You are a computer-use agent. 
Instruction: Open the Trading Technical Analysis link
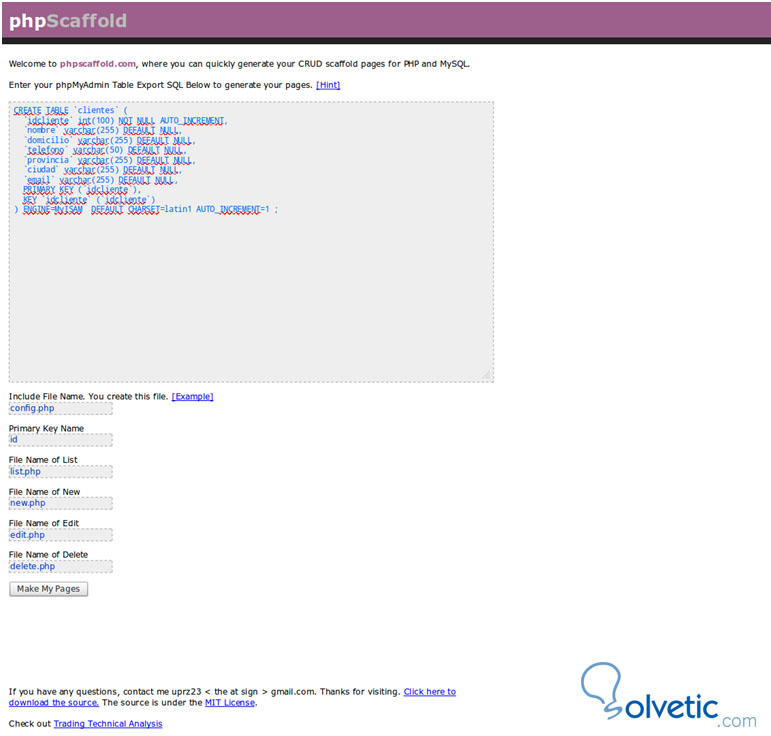click(108, 724)
